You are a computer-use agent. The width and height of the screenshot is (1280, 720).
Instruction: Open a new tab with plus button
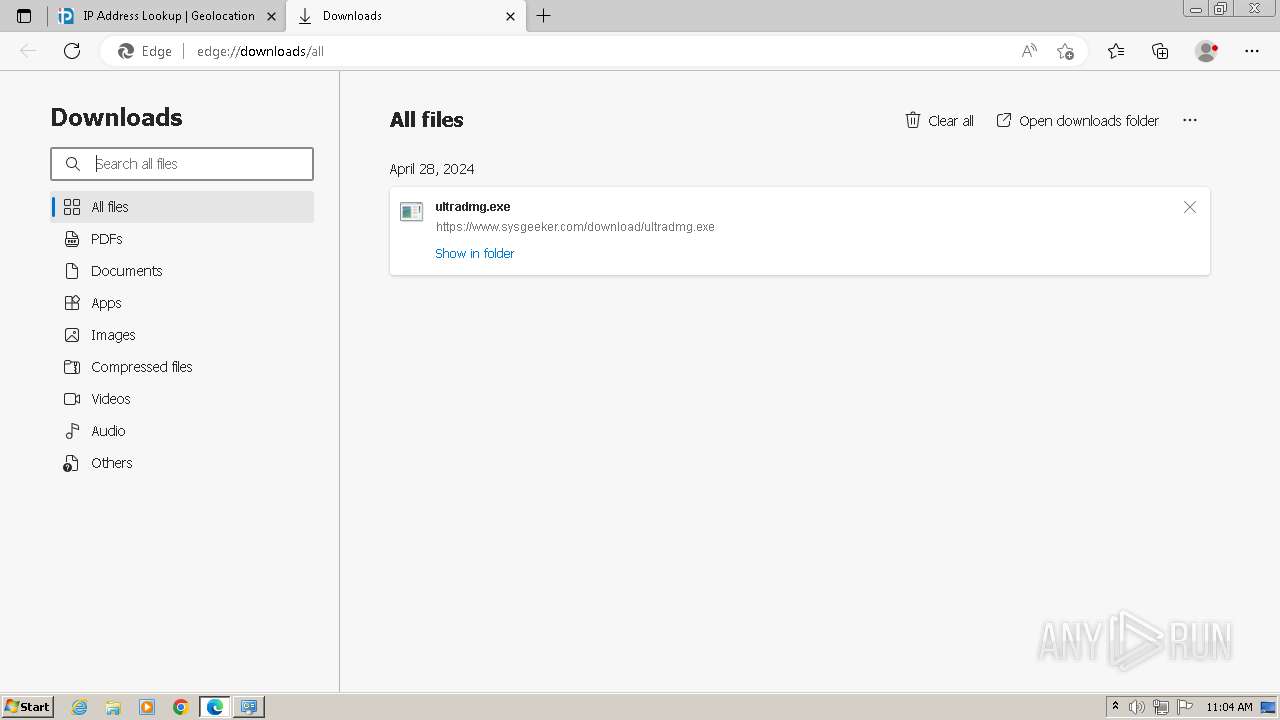click(543, 16)
